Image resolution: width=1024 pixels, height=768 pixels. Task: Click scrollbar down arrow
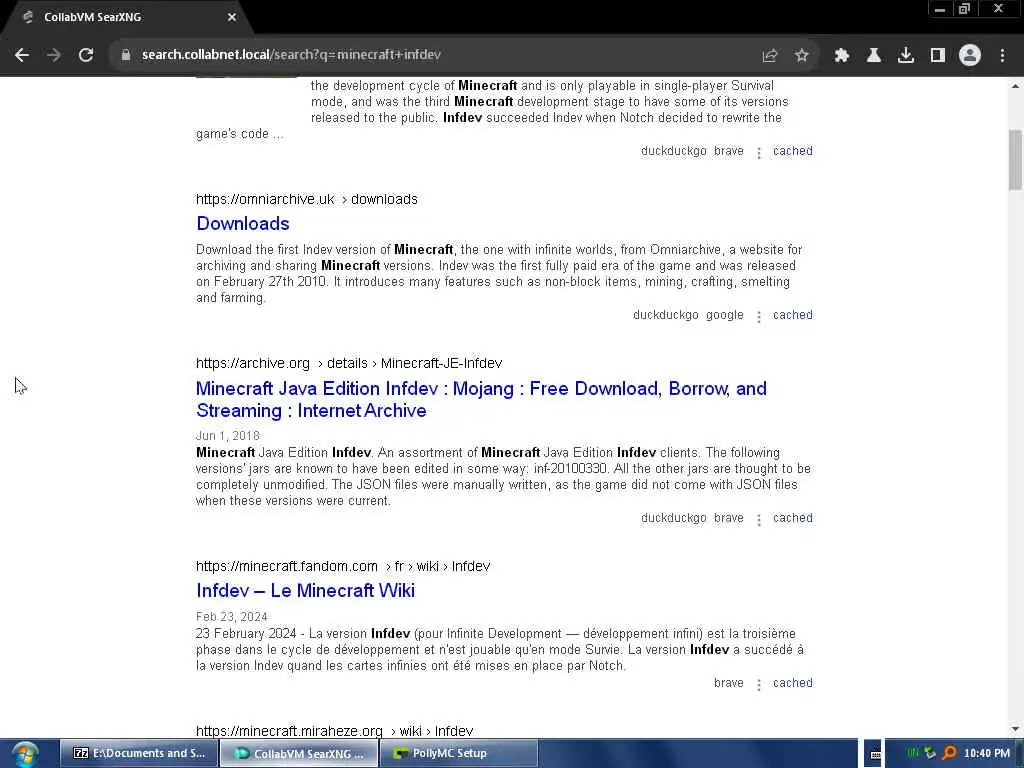[x=1015, y=729]
